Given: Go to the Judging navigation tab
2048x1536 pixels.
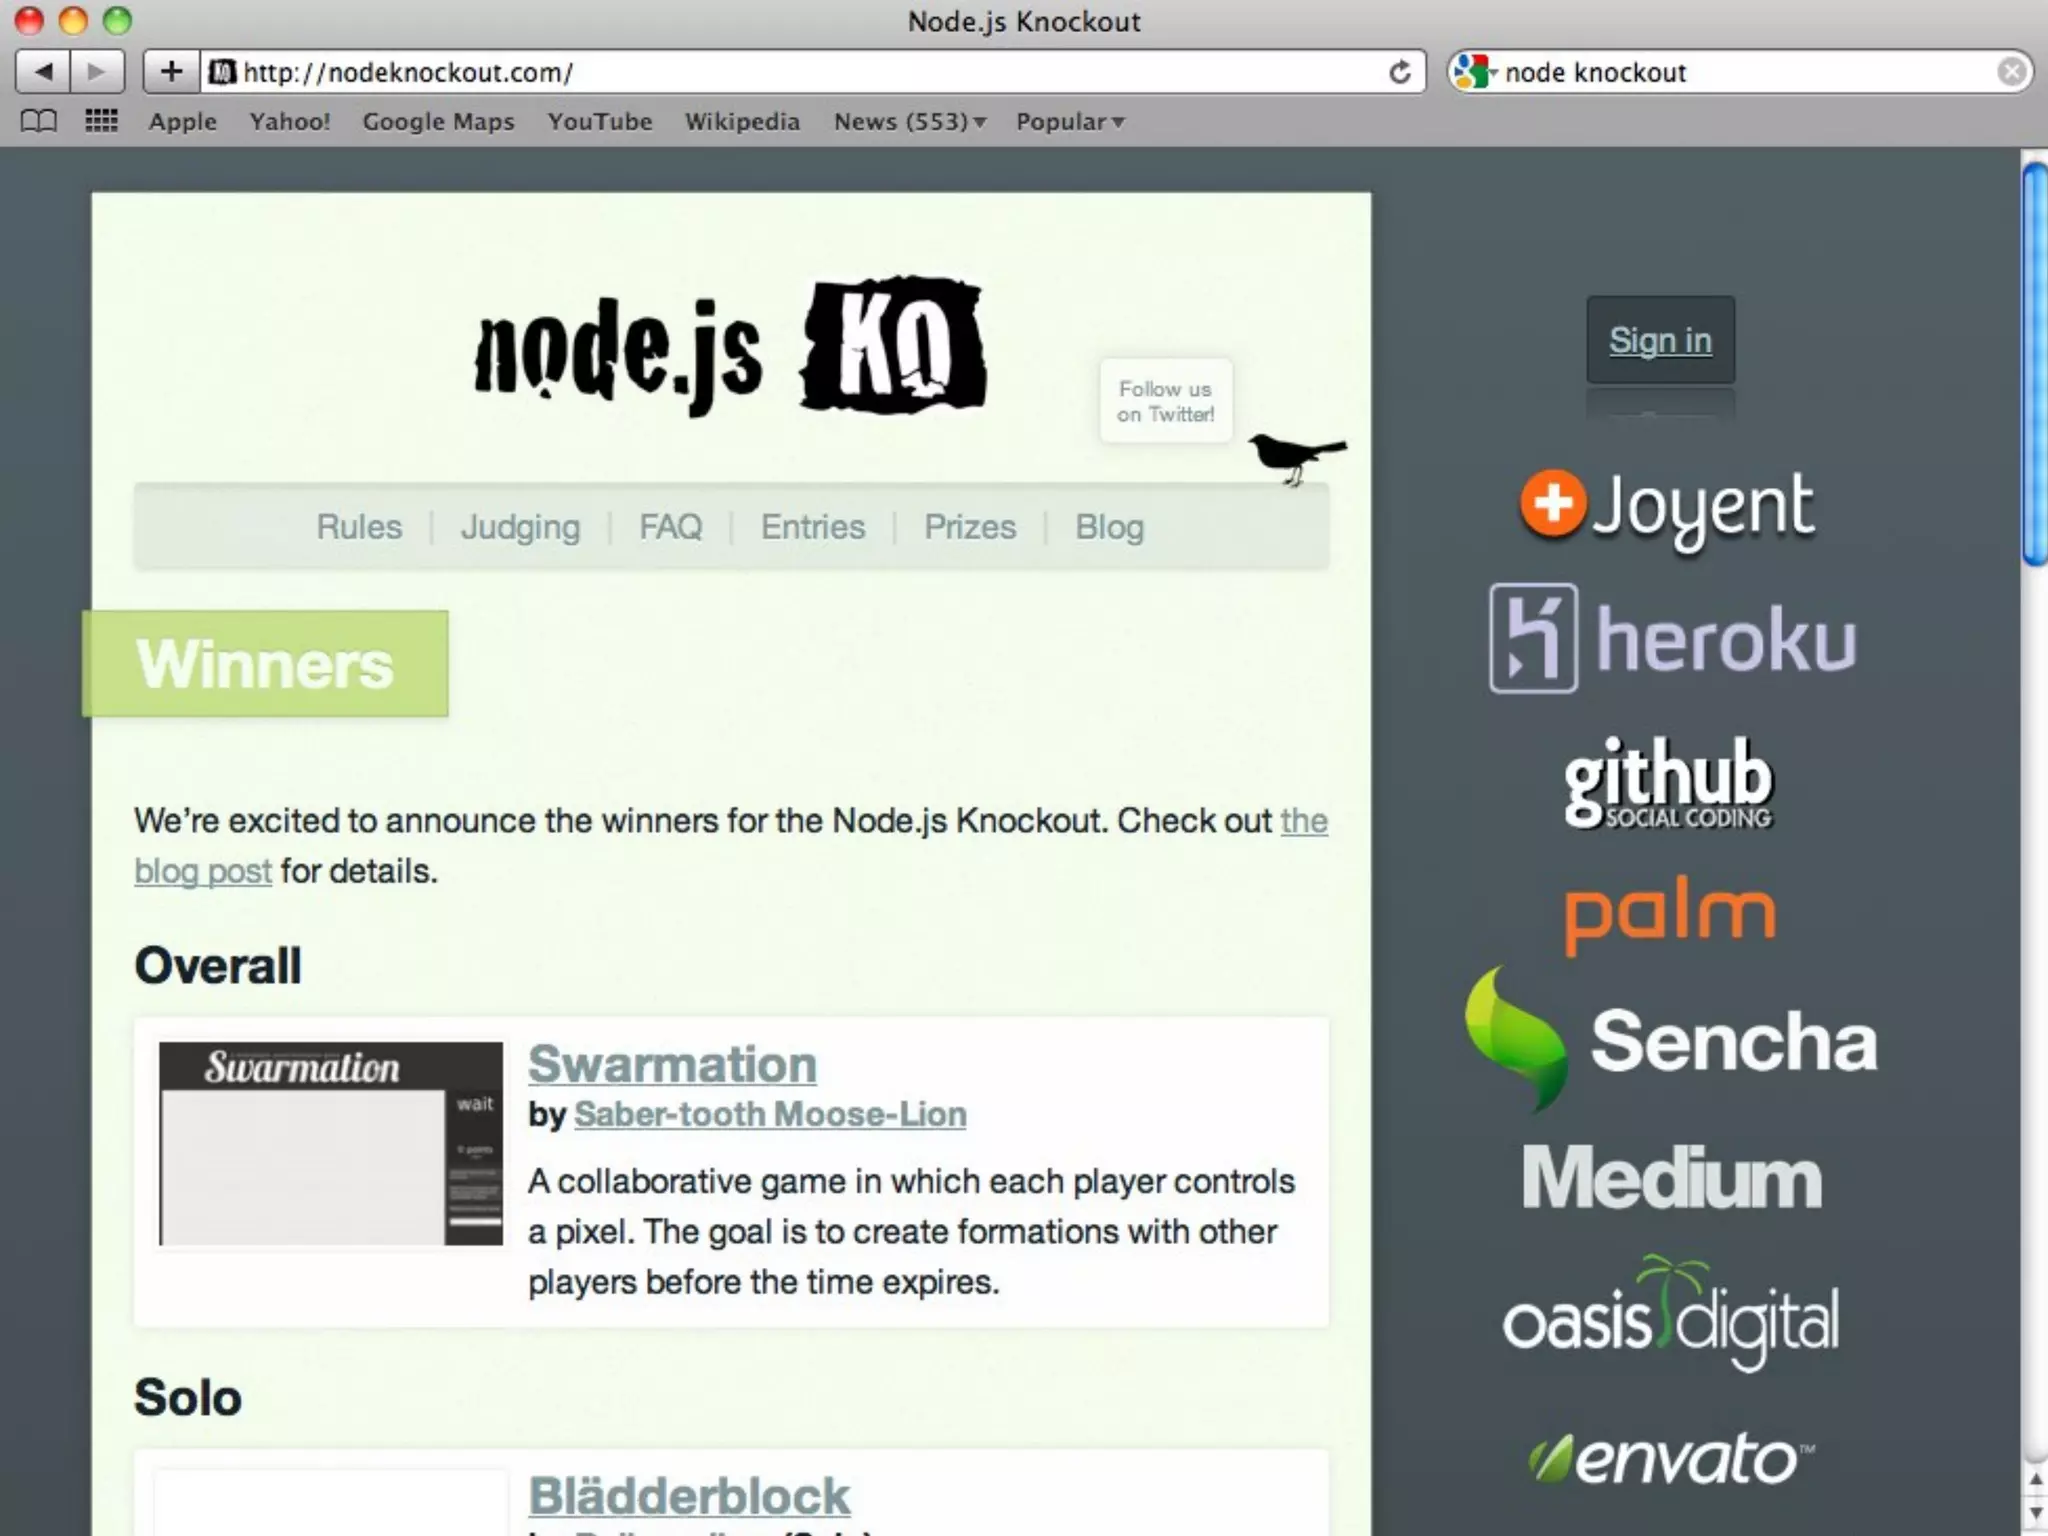Looking at the screenshot, I should click(520, 527).
